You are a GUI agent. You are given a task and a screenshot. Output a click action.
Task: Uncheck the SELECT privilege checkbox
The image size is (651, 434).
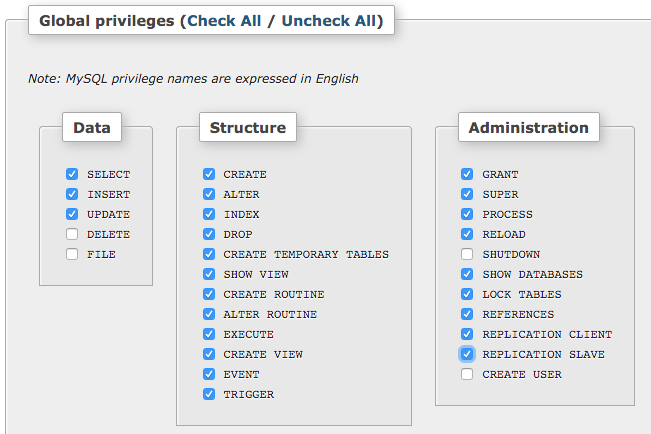[x=72, y=174]
